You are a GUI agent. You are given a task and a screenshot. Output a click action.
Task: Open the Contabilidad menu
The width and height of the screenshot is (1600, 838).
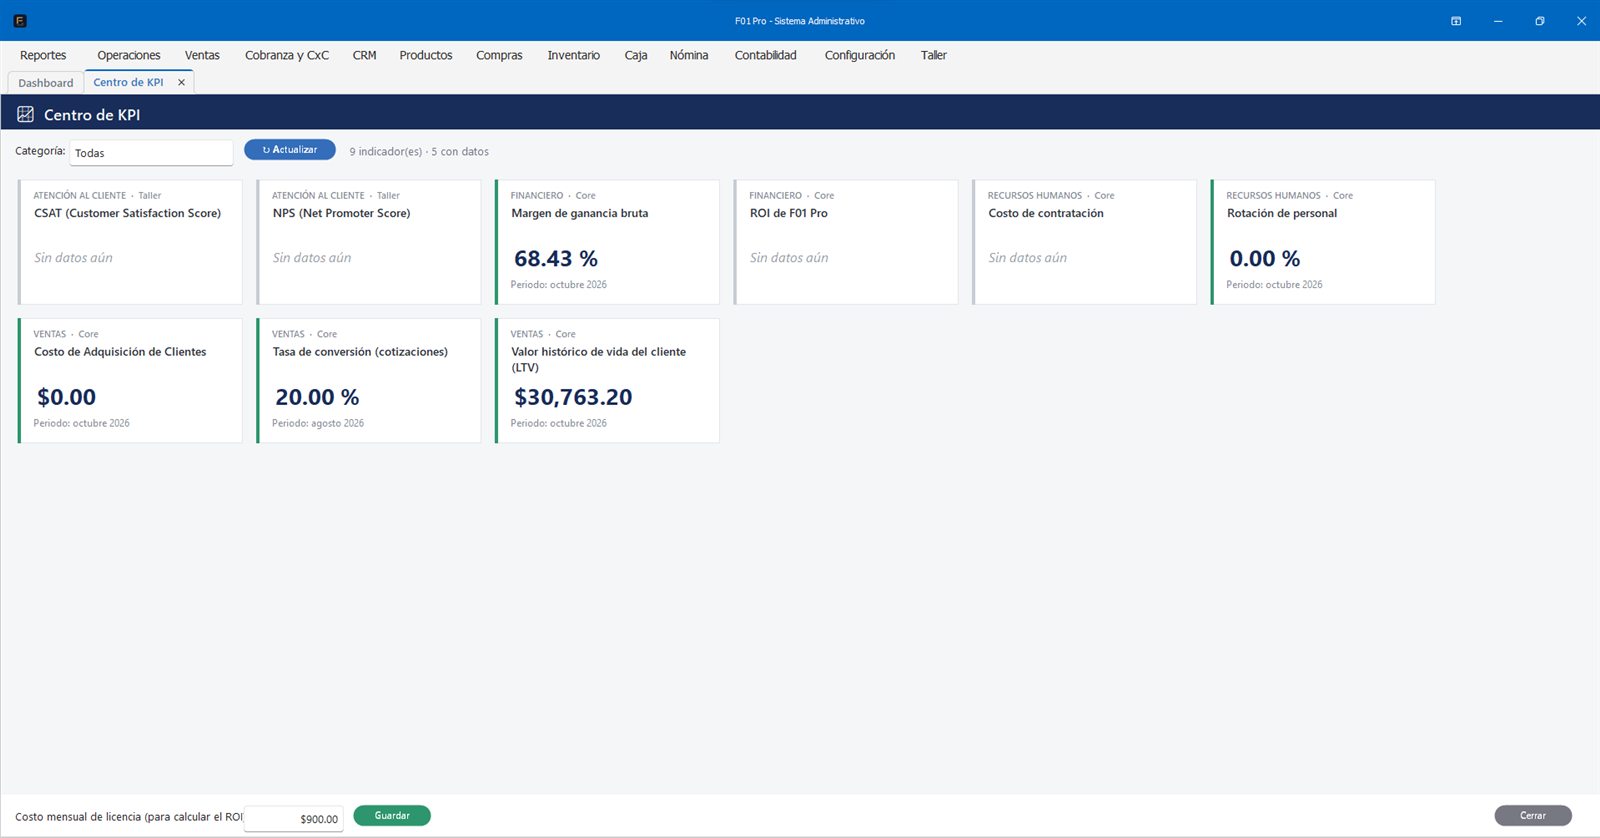(766, 55)
